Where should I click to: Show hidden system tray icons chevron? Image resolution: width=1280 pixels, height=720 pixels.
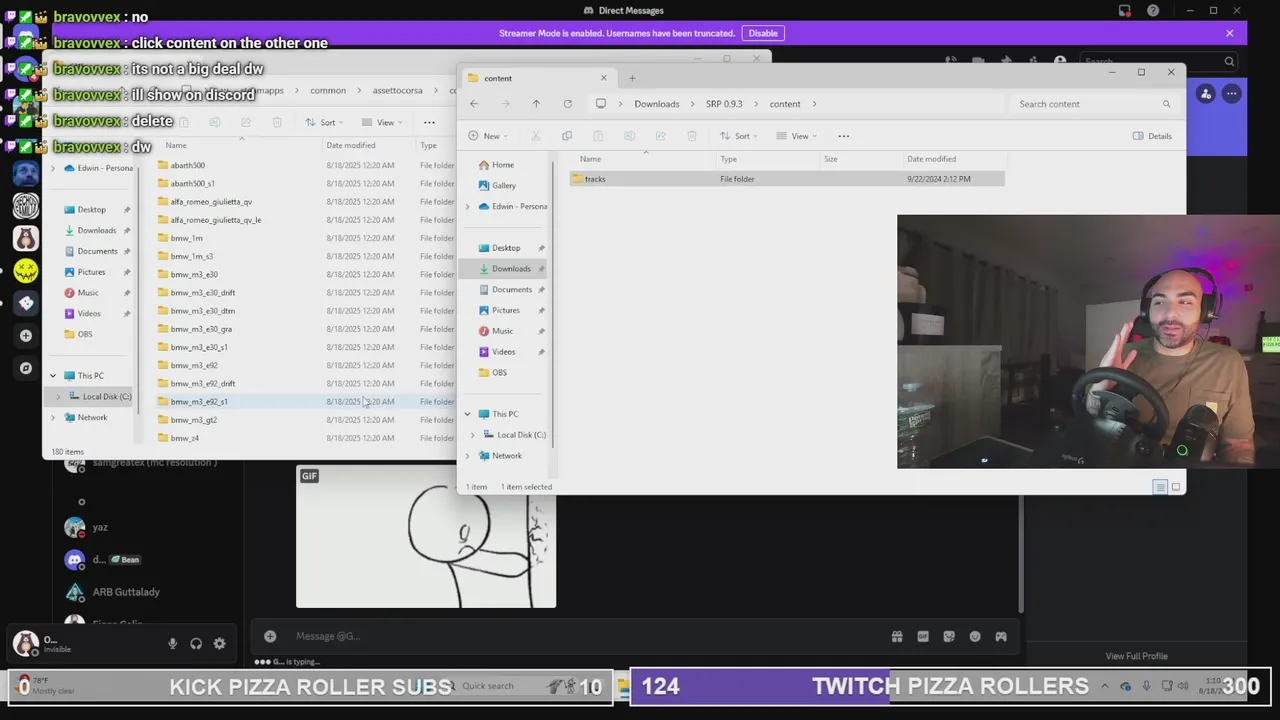pyautogui.click(x=1105, y=686)
